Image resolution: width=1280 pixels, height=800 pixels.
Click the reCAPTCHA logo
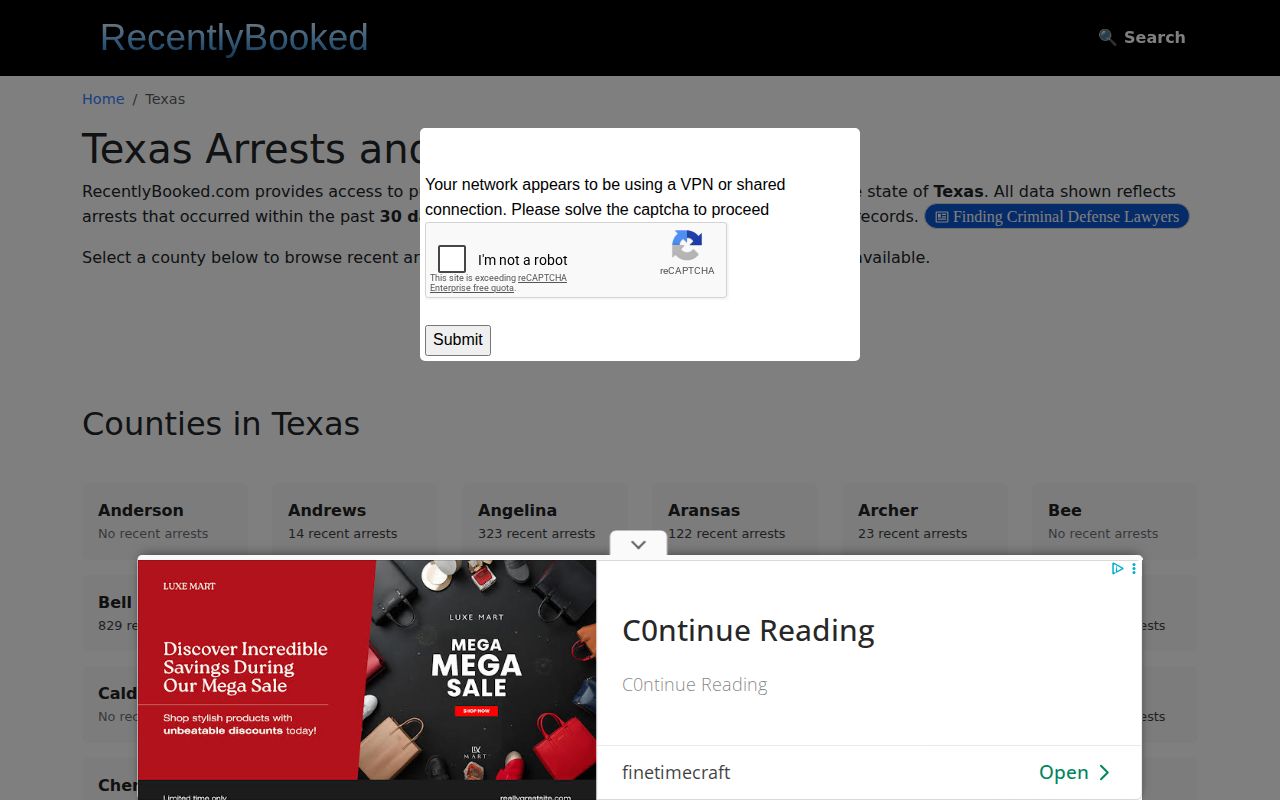click(687, 245)
